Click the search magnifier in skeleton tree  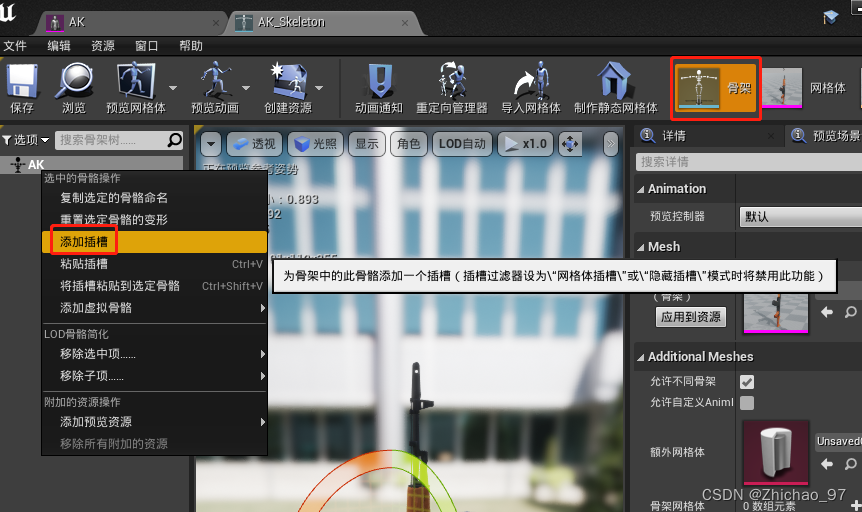coord(174,140)
